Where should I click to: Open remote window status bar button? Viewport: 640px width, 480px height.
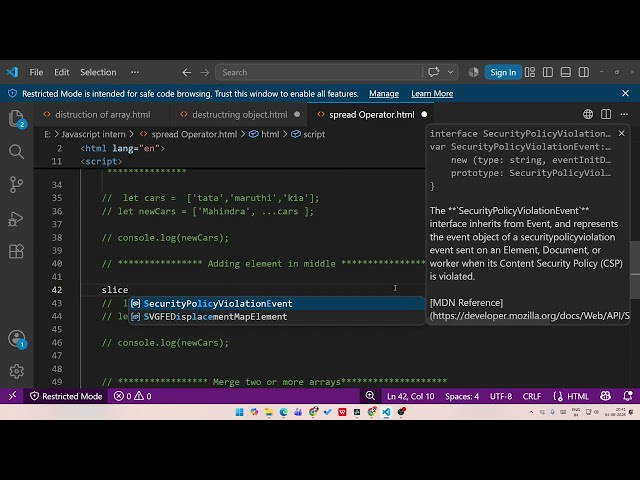point(12,396)
